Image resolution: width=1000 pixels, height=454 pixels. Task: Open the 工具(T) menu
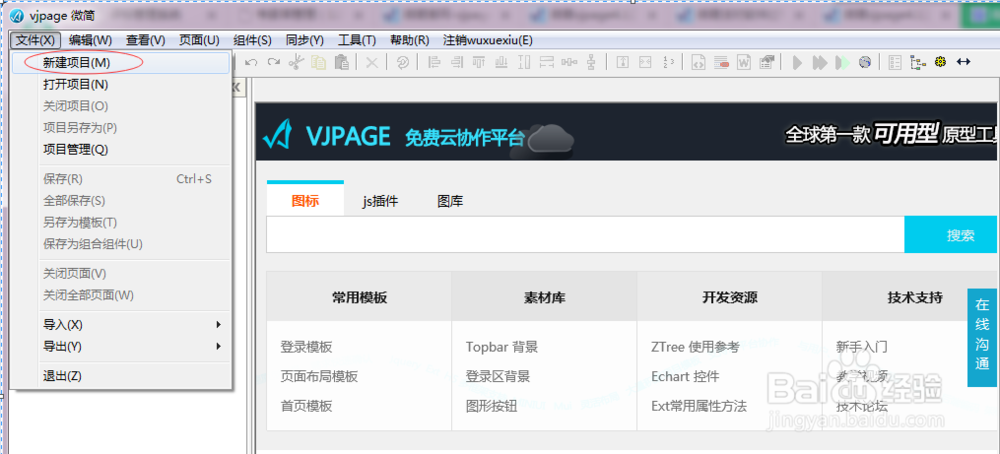coord(357,40)
